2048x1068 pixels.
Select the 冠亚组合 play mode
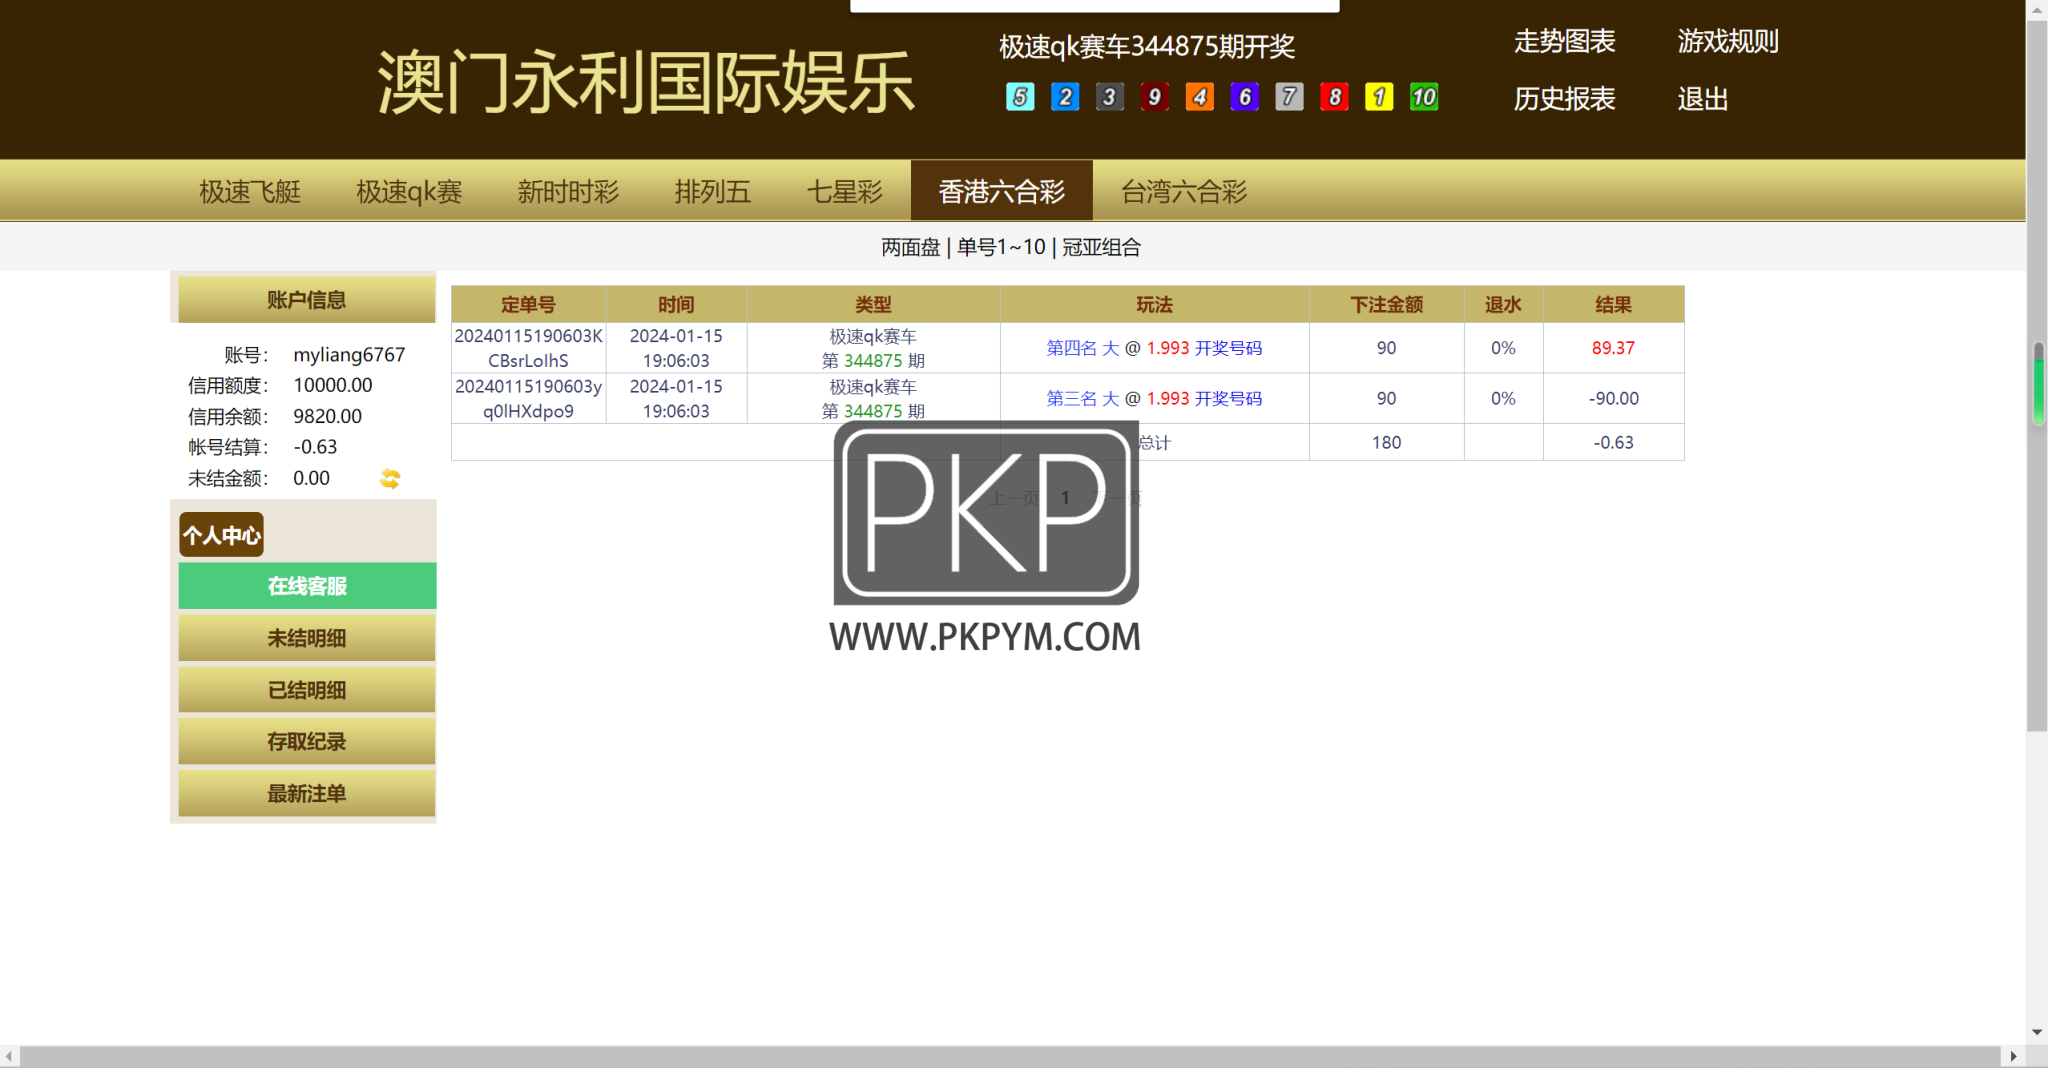1101,247
